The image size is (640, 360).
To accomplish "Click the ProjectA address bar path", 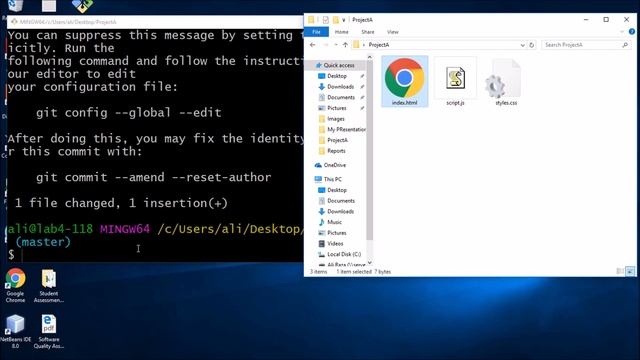I will (x=378, y=45).
